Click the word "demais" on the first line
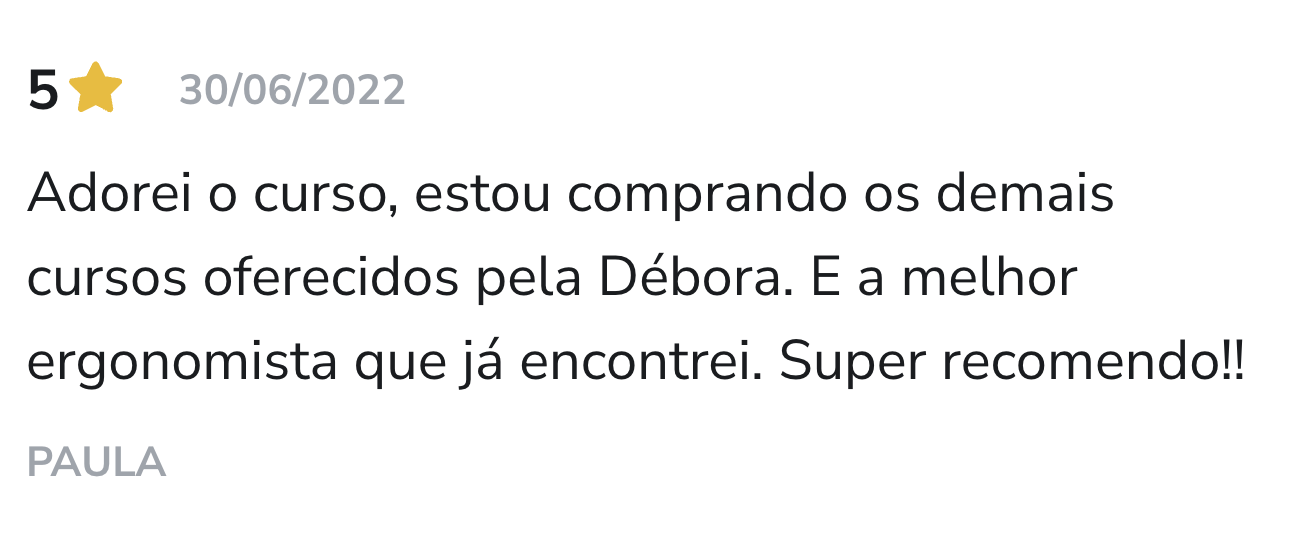Image resolution: width=1292 pixels, height=538 pixels. (x=1024, y=193)
